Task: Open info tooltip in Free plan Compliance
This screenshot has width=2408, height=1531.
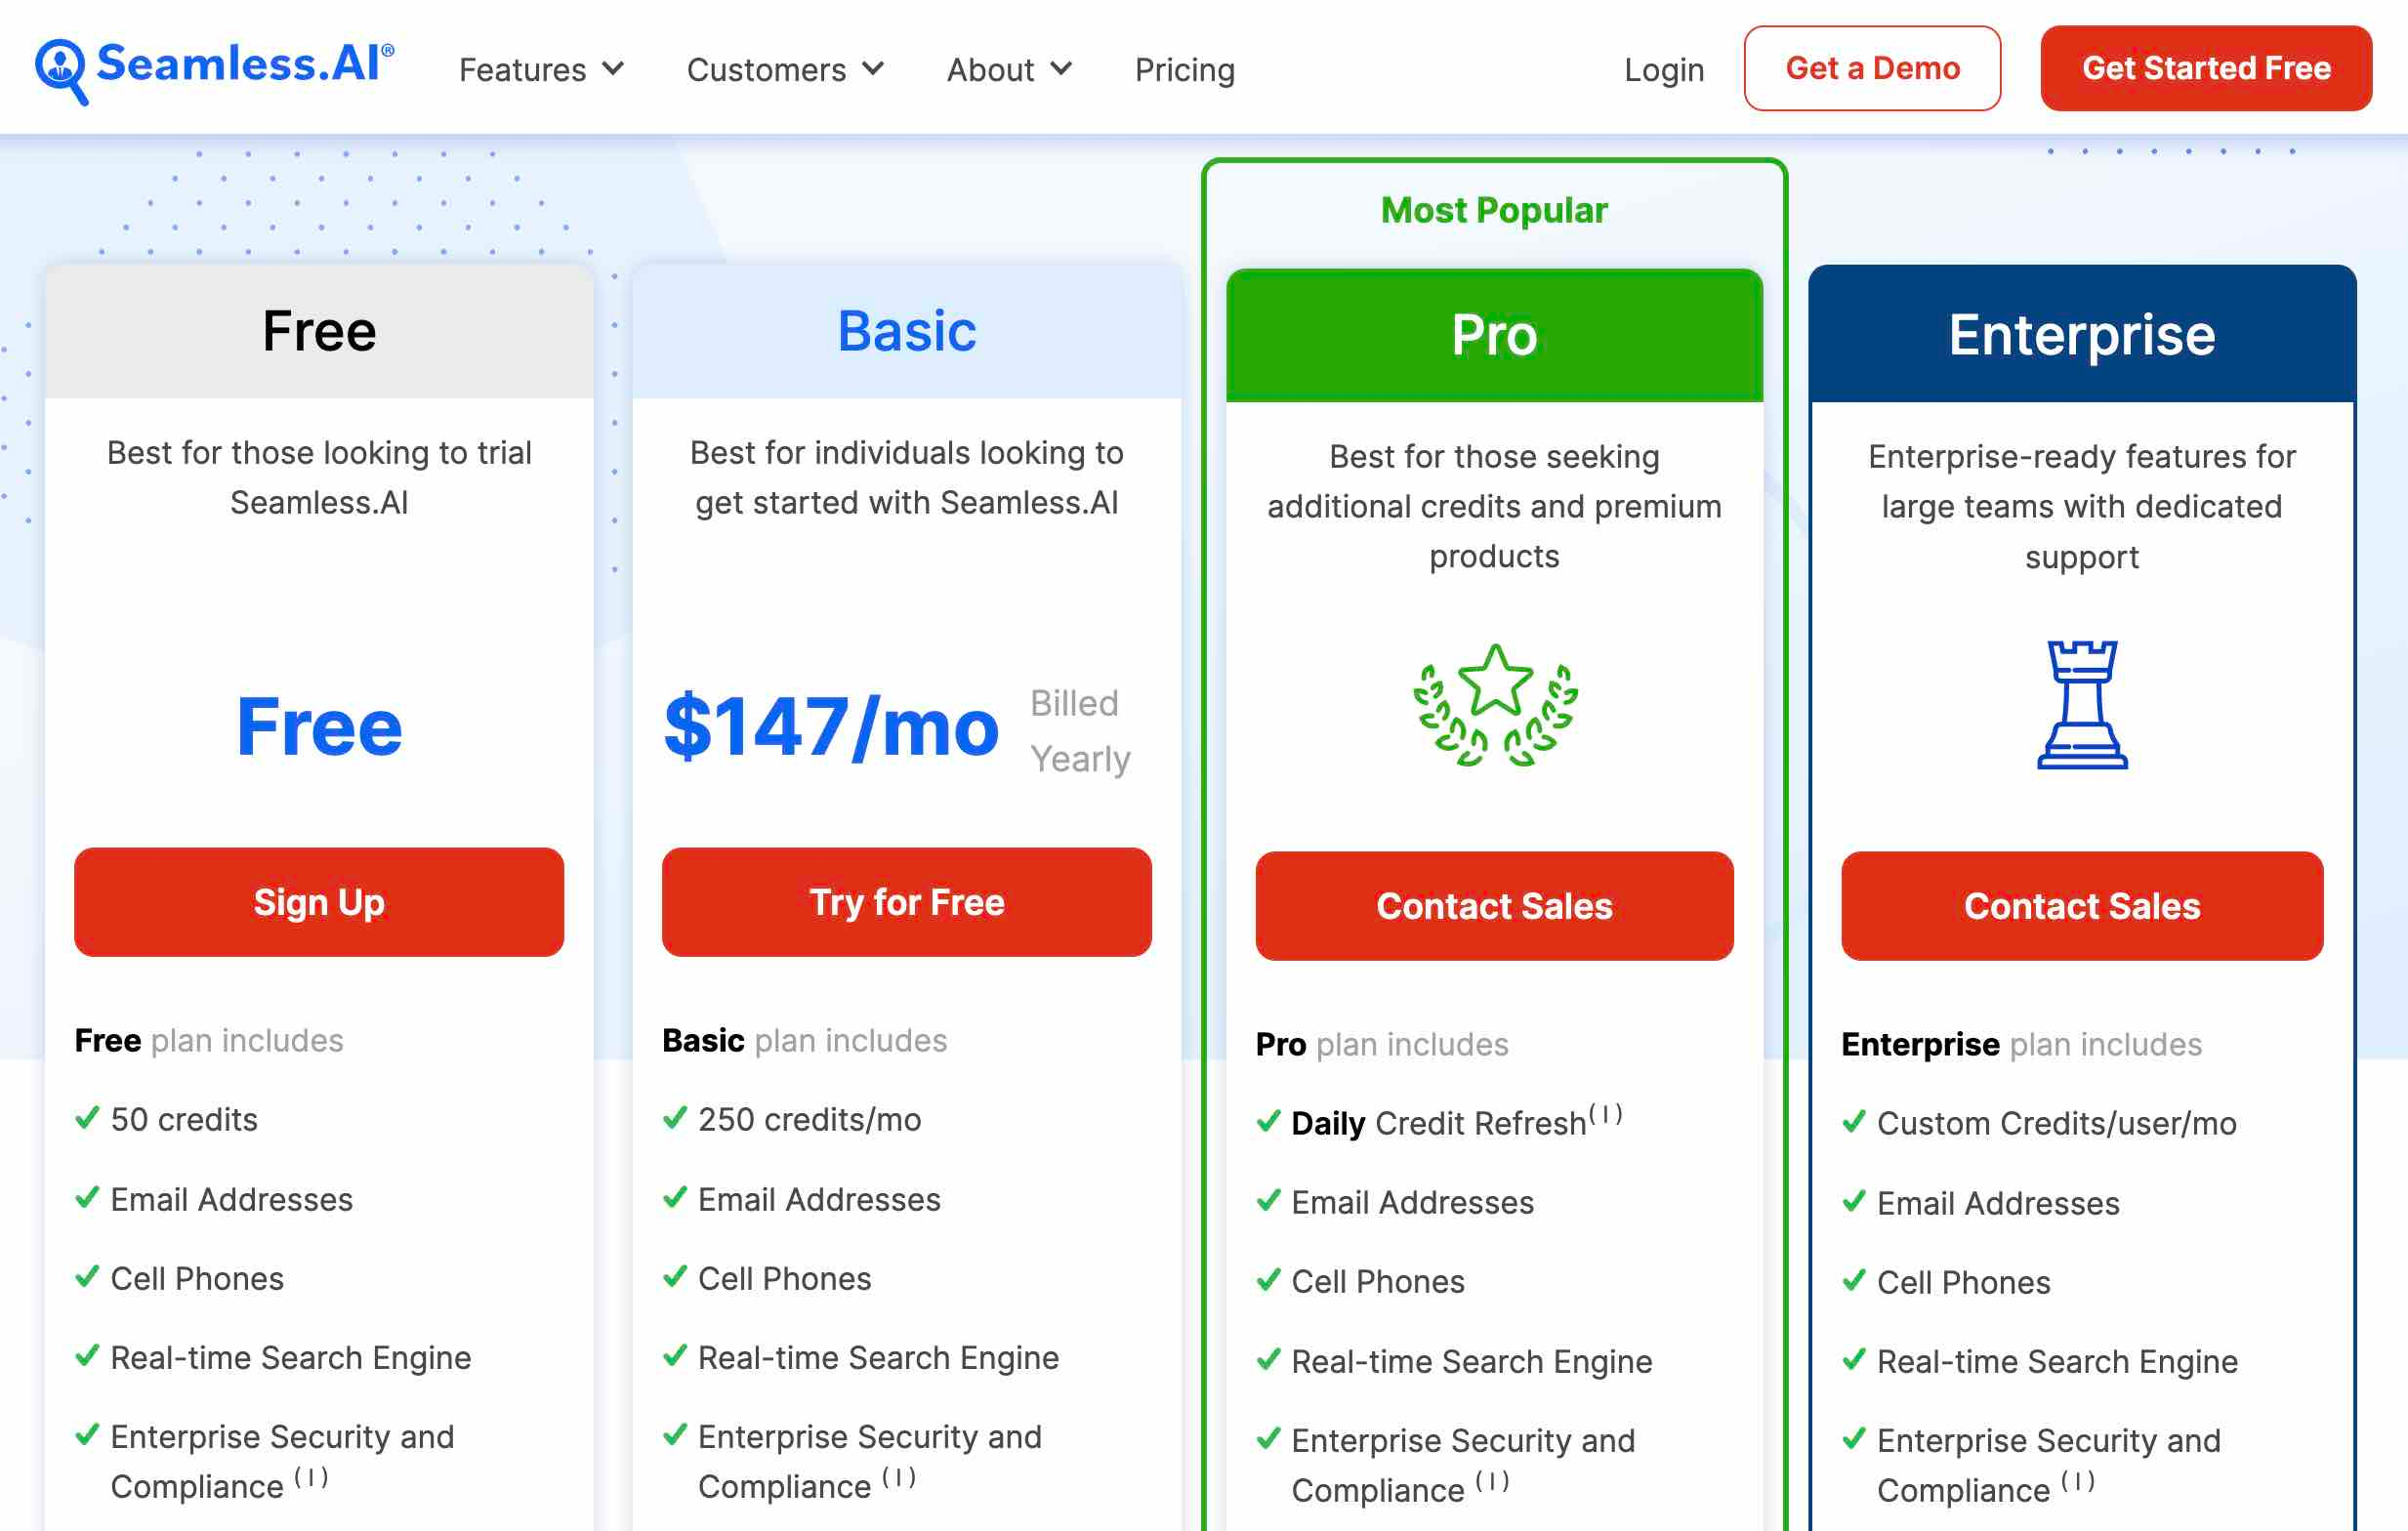Action: (311, 1478)
